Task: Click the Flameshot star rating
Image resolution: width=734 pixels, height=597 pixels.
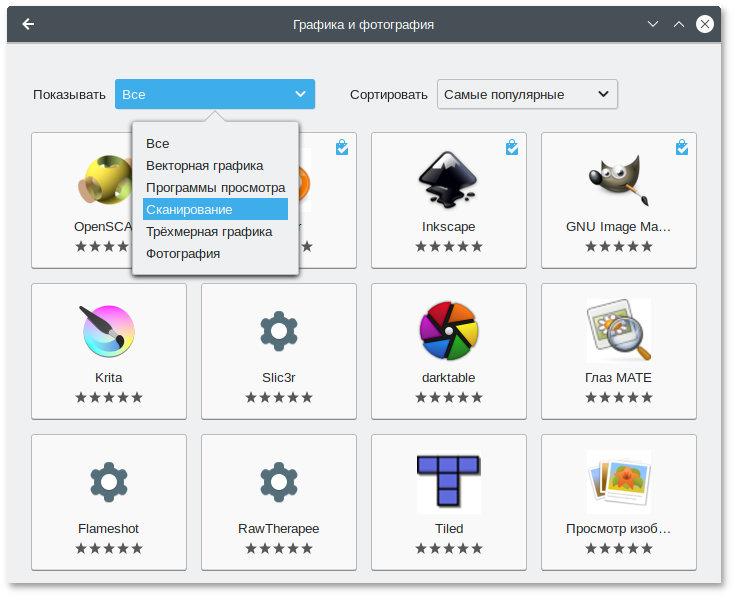Action: tap(109, 548)
